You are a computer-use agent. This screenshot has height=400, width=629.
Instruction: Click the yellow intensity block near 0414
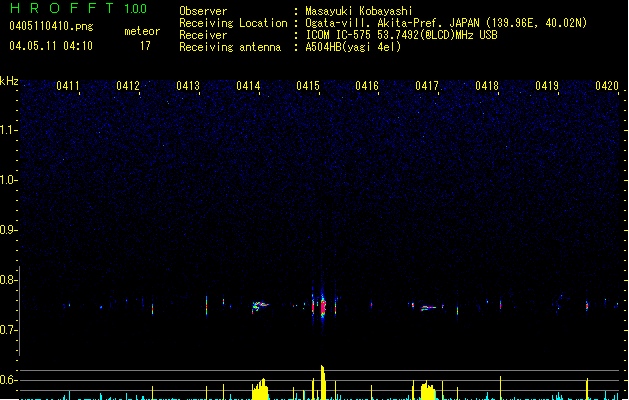(260, 389)
